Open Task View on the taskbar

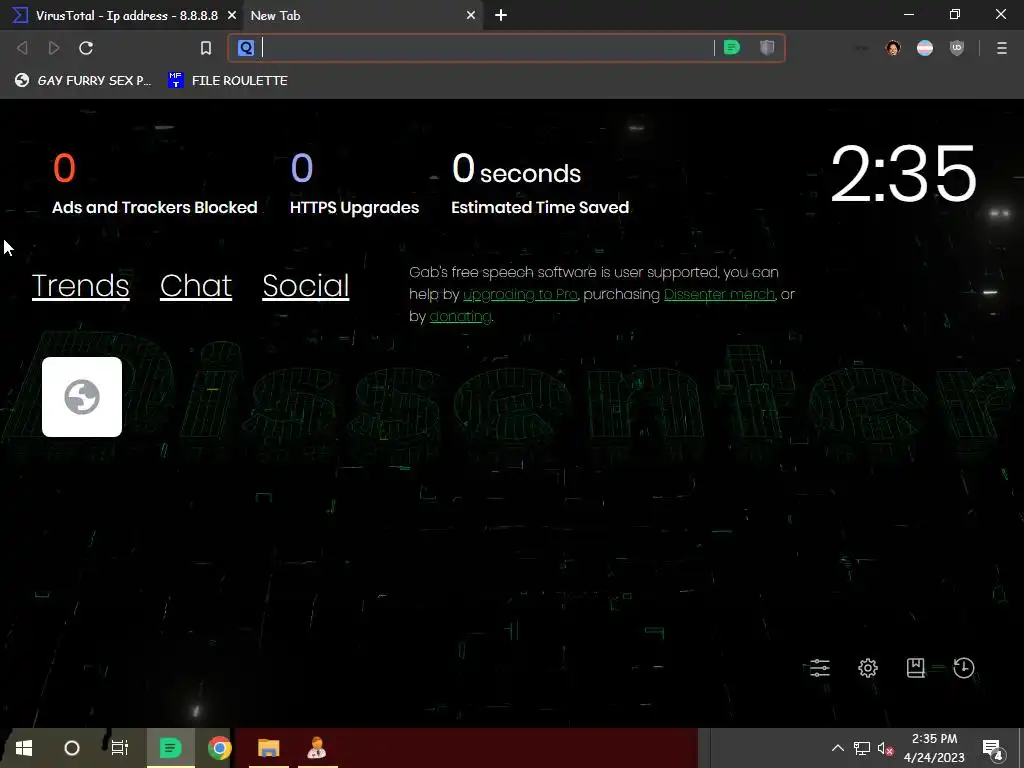pyautogui.click(x=120, y=748)
